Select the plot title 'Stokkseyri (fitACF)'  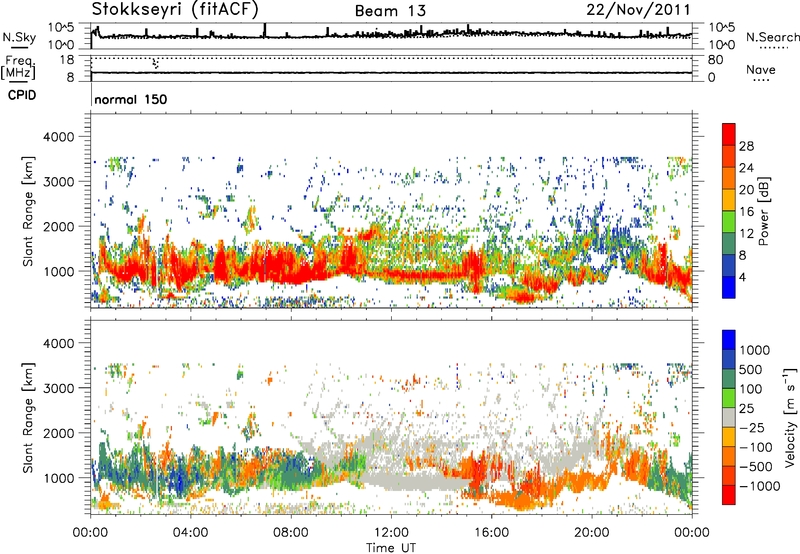(x=175, y=9)
